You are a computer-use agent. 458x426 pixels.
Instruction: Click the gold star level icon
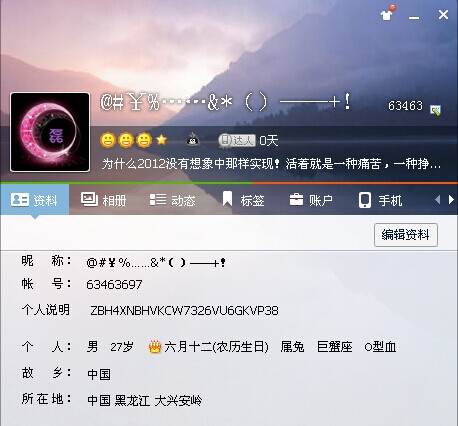[161, 140]
